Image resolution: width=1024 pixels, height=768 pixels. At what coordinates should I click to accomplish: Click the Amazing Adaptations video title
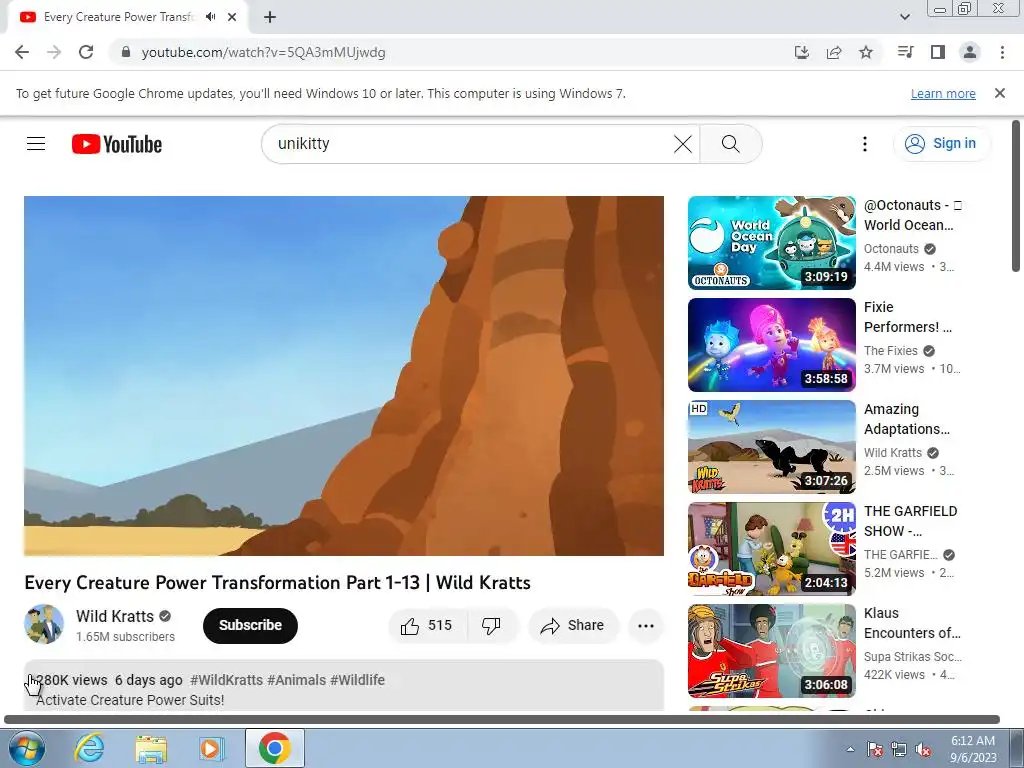906,419
